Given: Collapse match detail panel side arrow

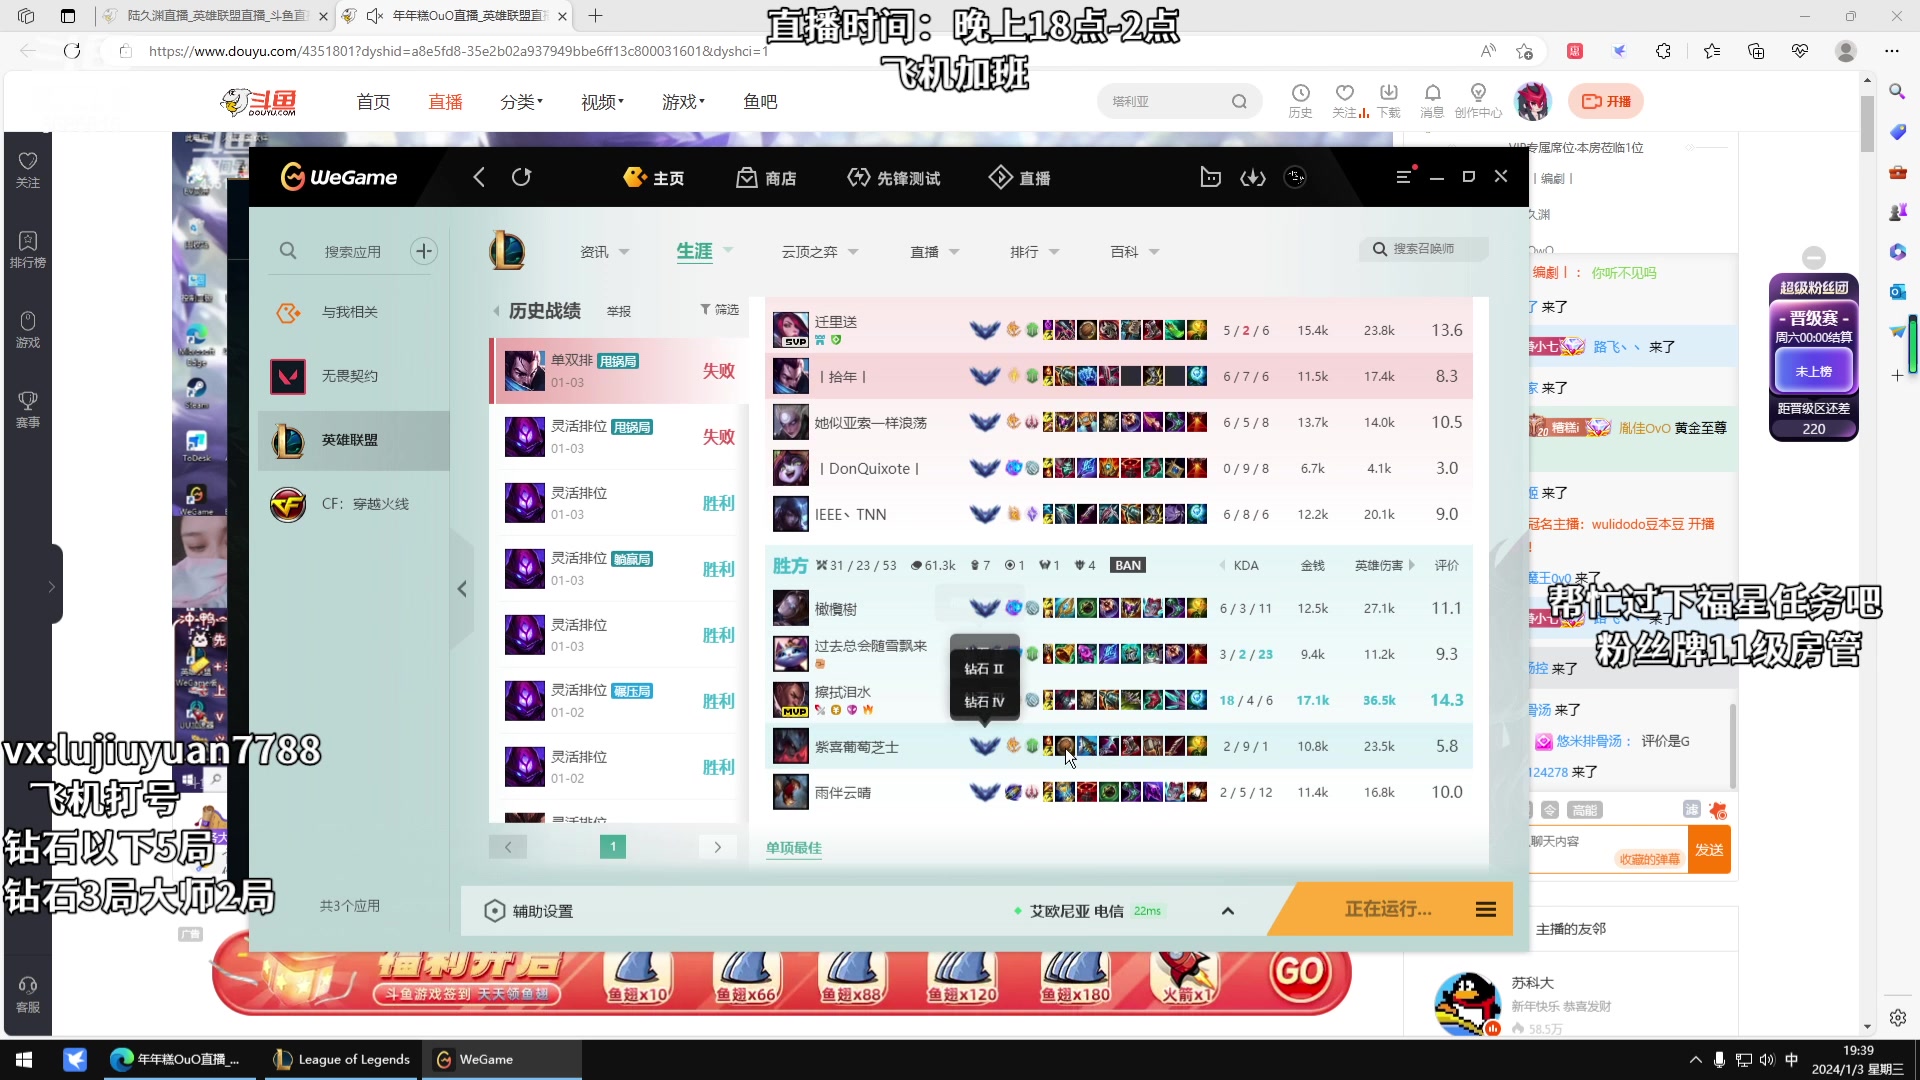Looking at the screenshot, I should 462,589.
